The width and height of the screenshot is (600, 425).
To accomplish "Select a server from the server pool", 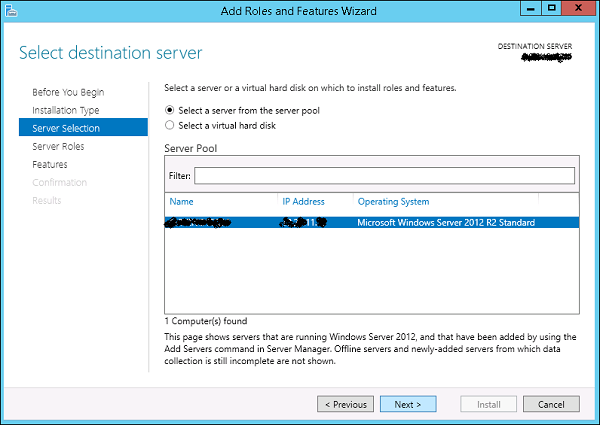I will click(169, 110).
